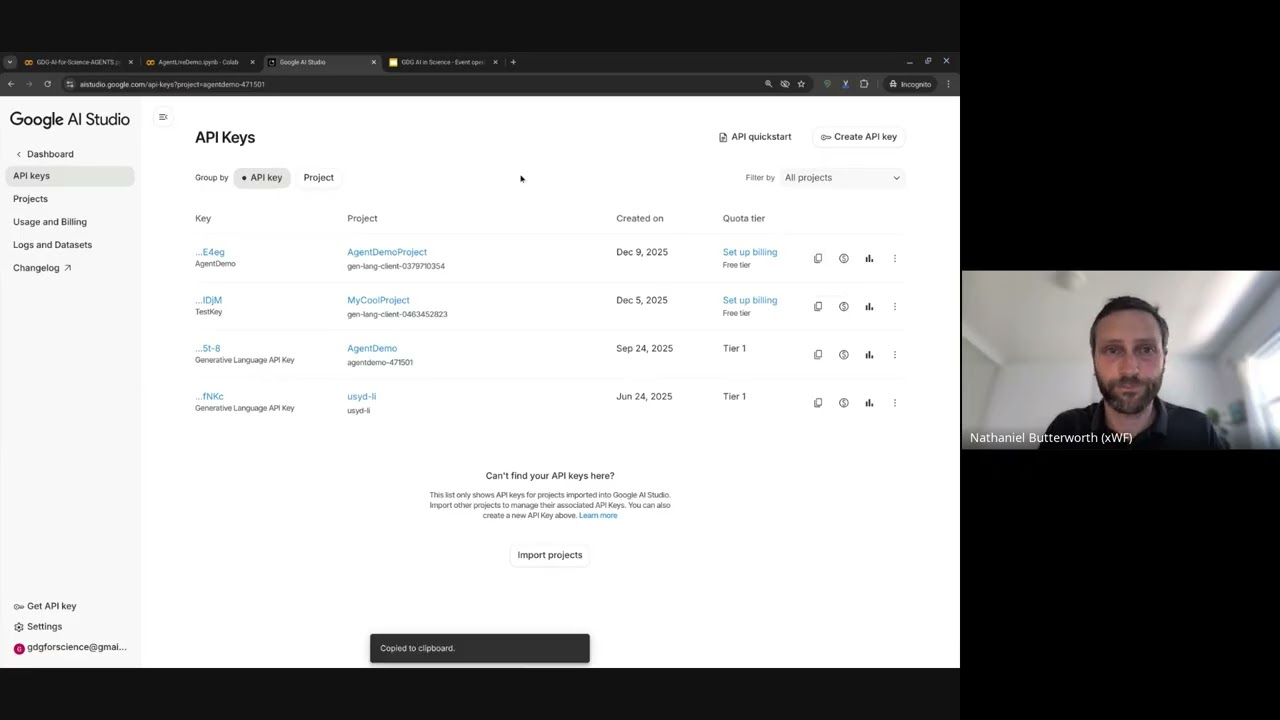Open more options for the ...fNKc key

pyautogui.click(x=895, y=403)
